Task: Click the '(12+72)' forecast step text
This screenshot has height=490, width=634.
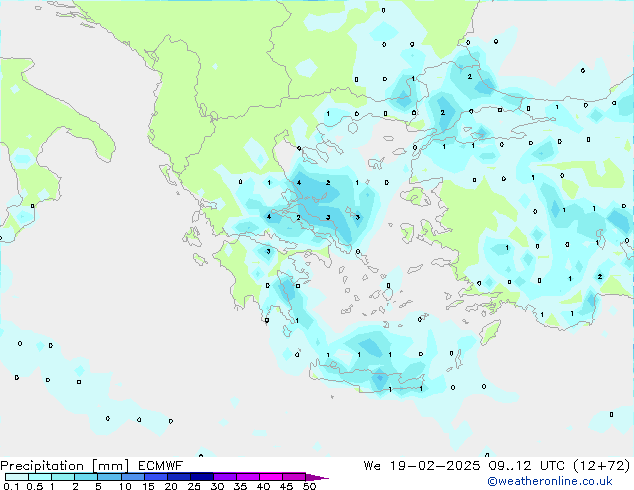Action: pyautogui.click(x=602, y=466)
